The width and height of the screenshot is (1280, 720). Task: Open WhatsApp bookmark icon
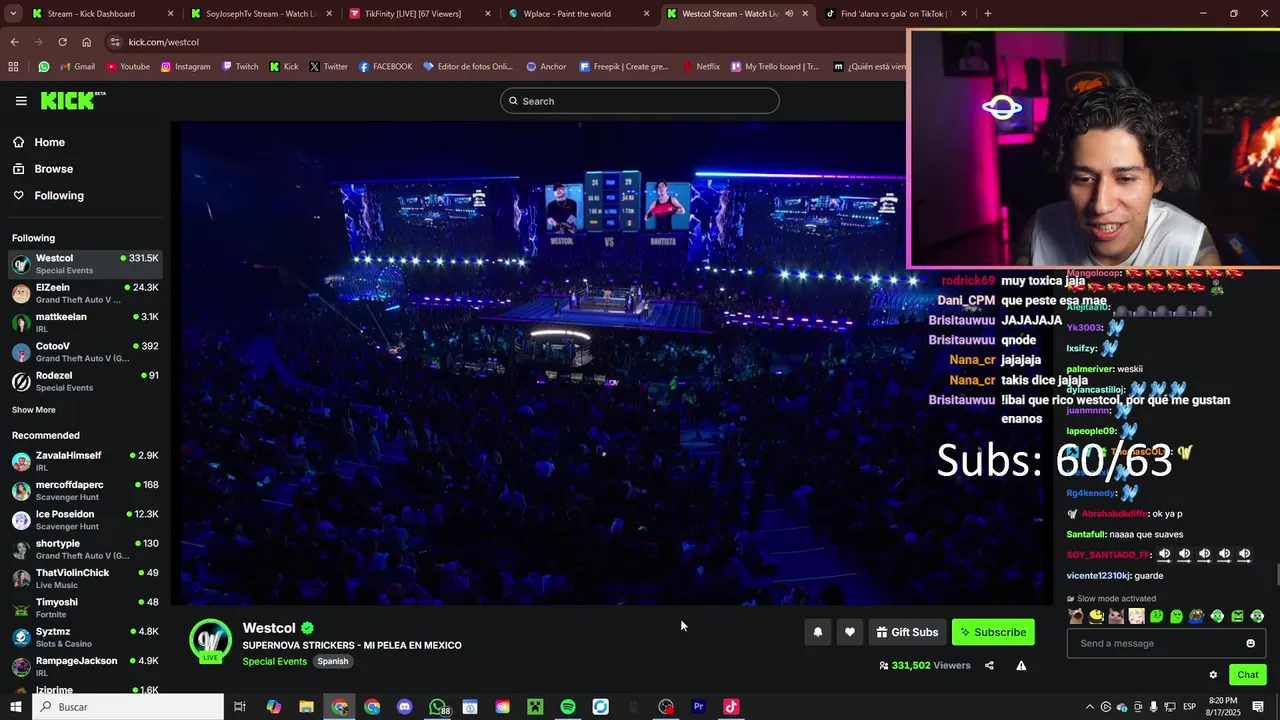pos(44,67)
